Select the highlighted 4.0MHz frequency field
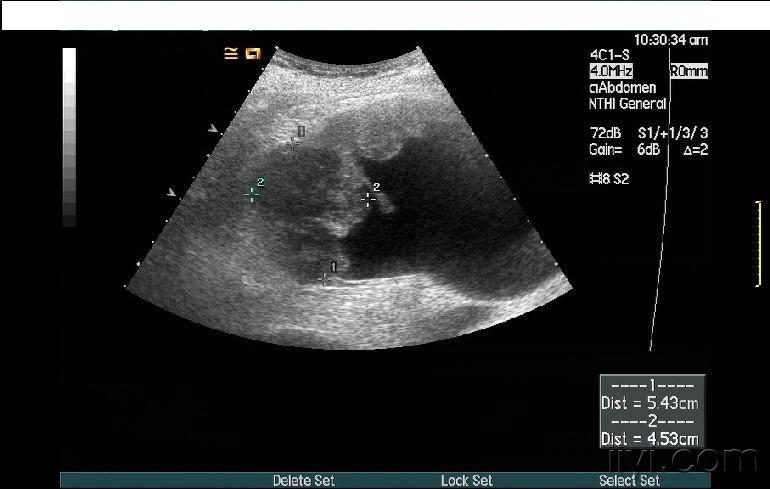The width and height of the screenshot is (770, 489). coord(611,72)
